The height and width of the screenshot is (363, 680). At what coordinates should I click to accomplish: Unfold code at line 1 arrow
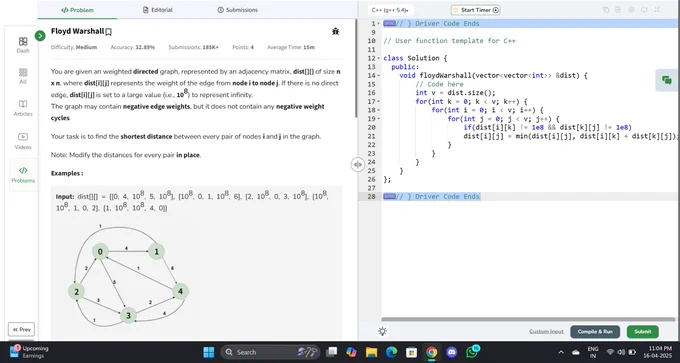(379, 23)
